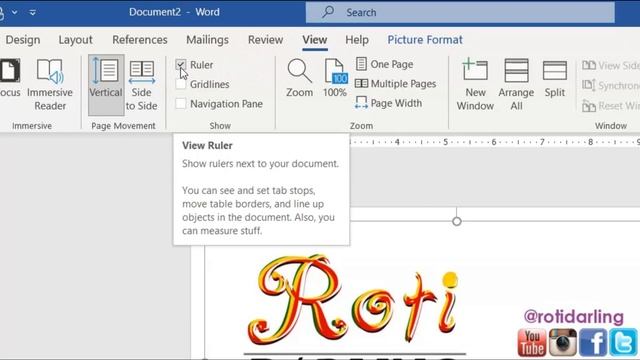Click the Facebook icon
This screenshot has width=640, height=360.
pos(593,342)
